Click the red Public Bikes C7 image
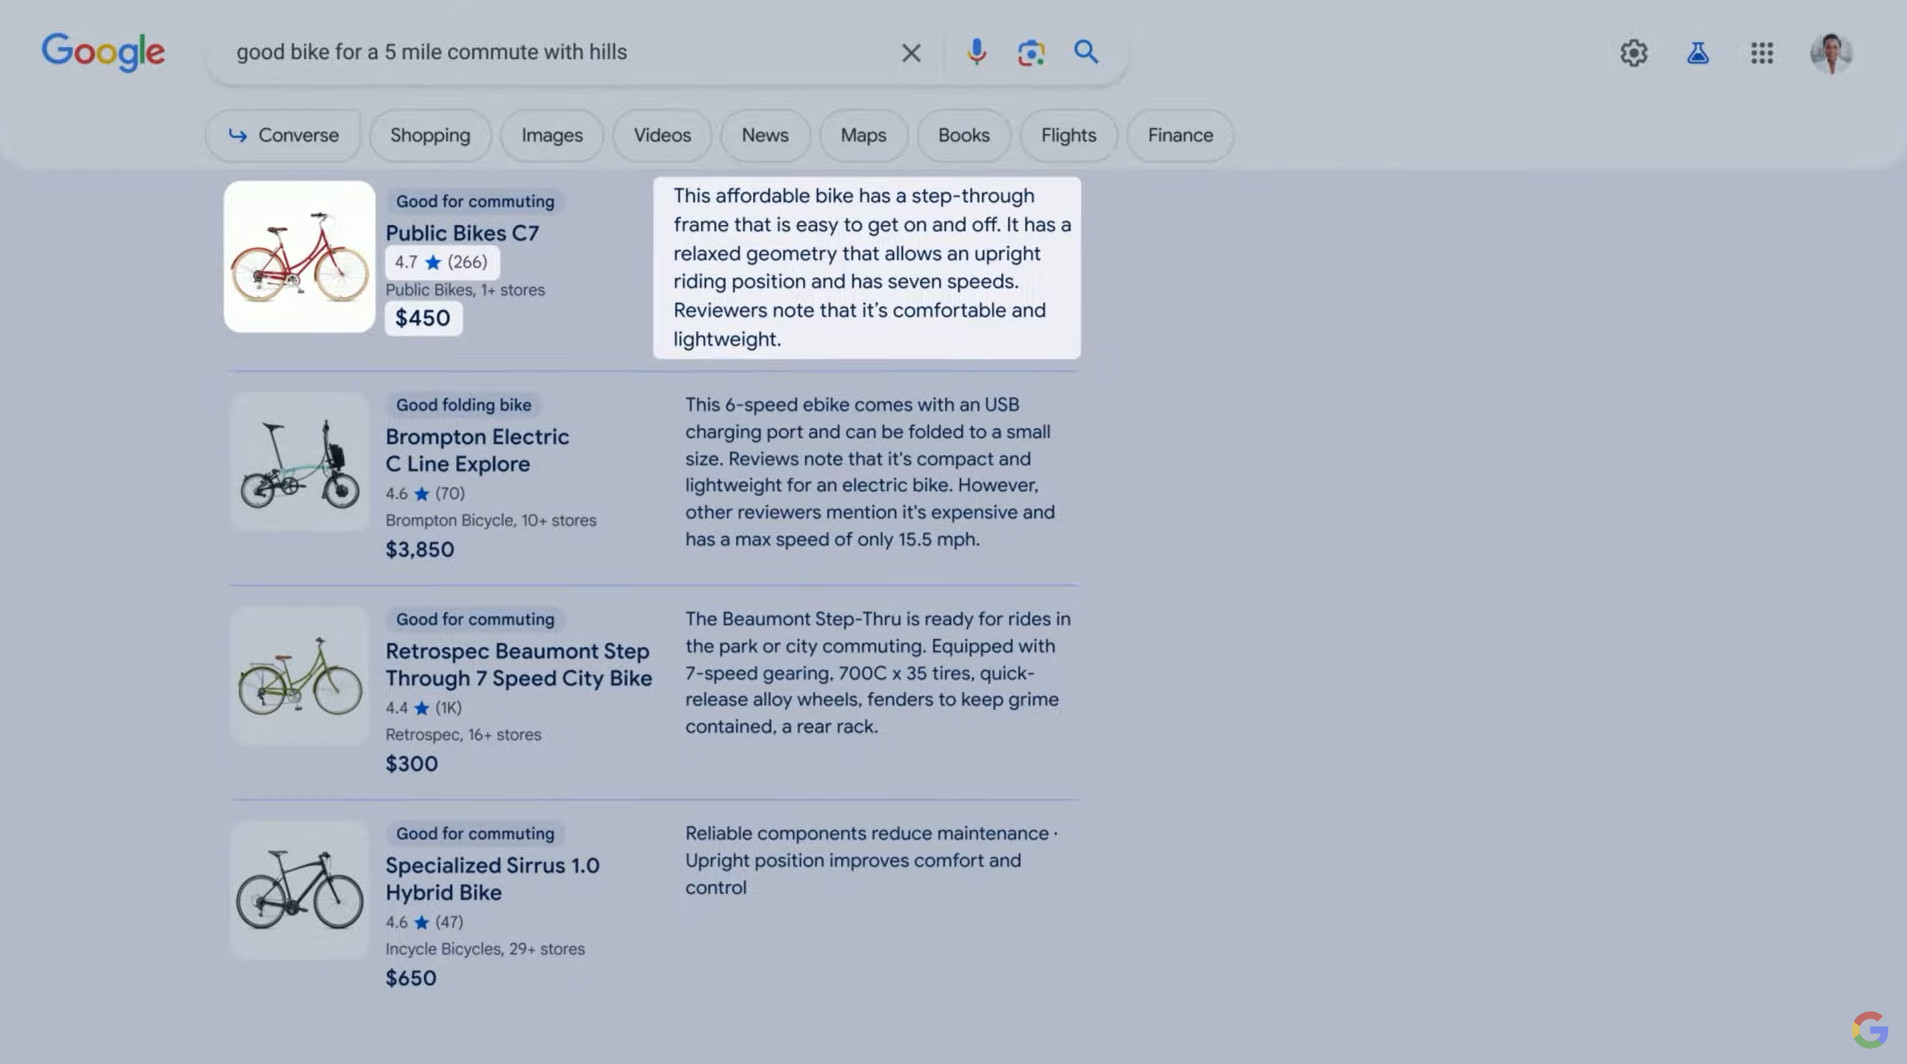This screenshot has height=1064, width=1907. (x=299, y=257)
